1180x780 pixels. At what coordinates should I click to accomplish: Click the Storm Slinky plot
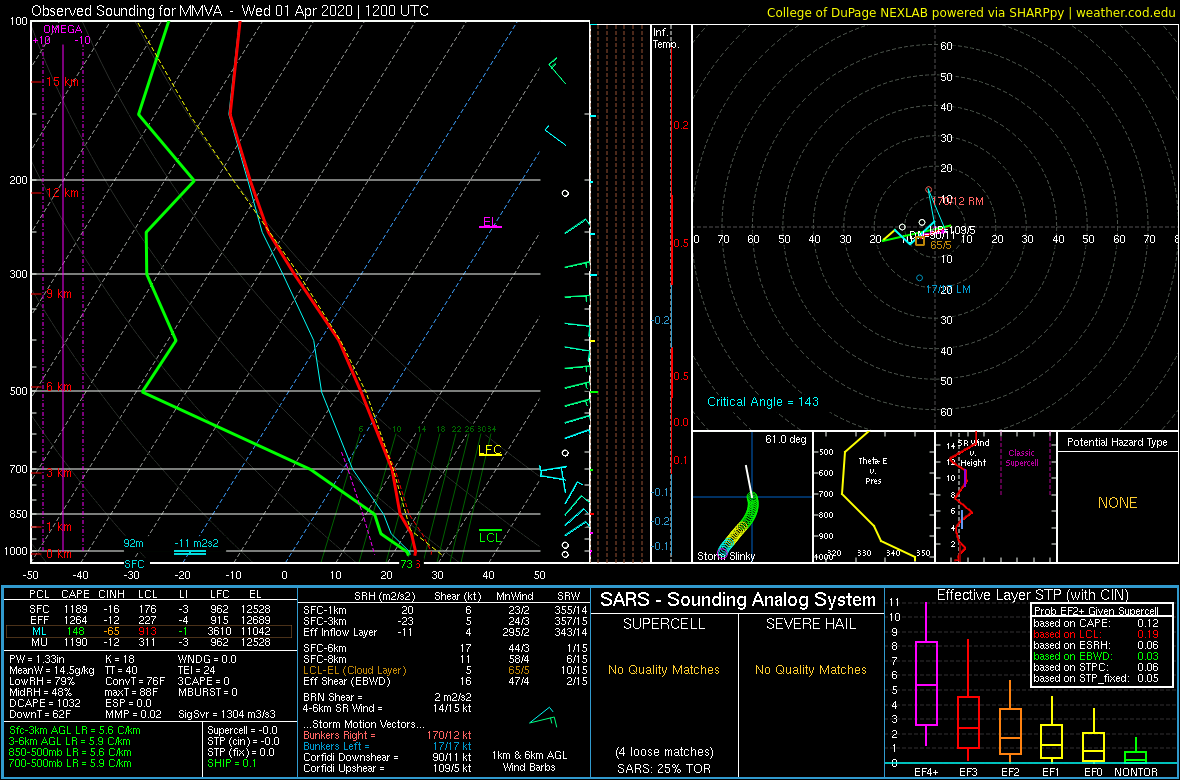pos(751,497)
